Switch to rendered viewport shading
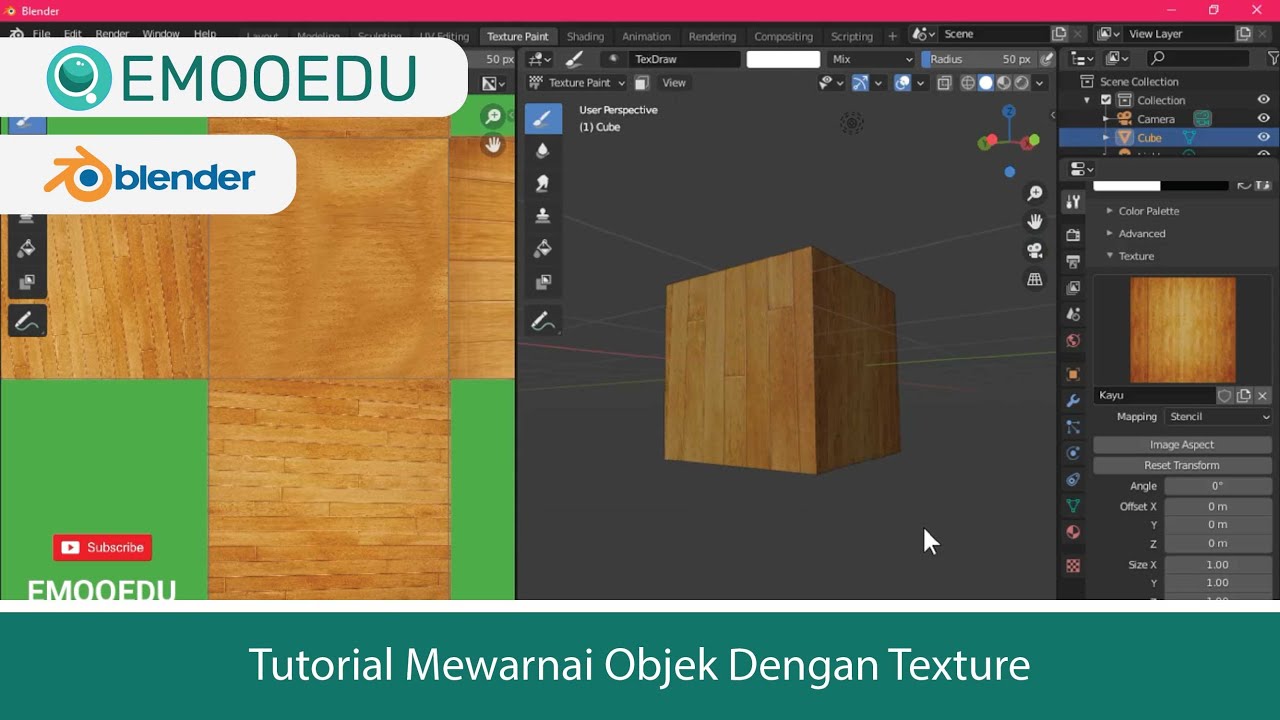 click(1022, 83)
